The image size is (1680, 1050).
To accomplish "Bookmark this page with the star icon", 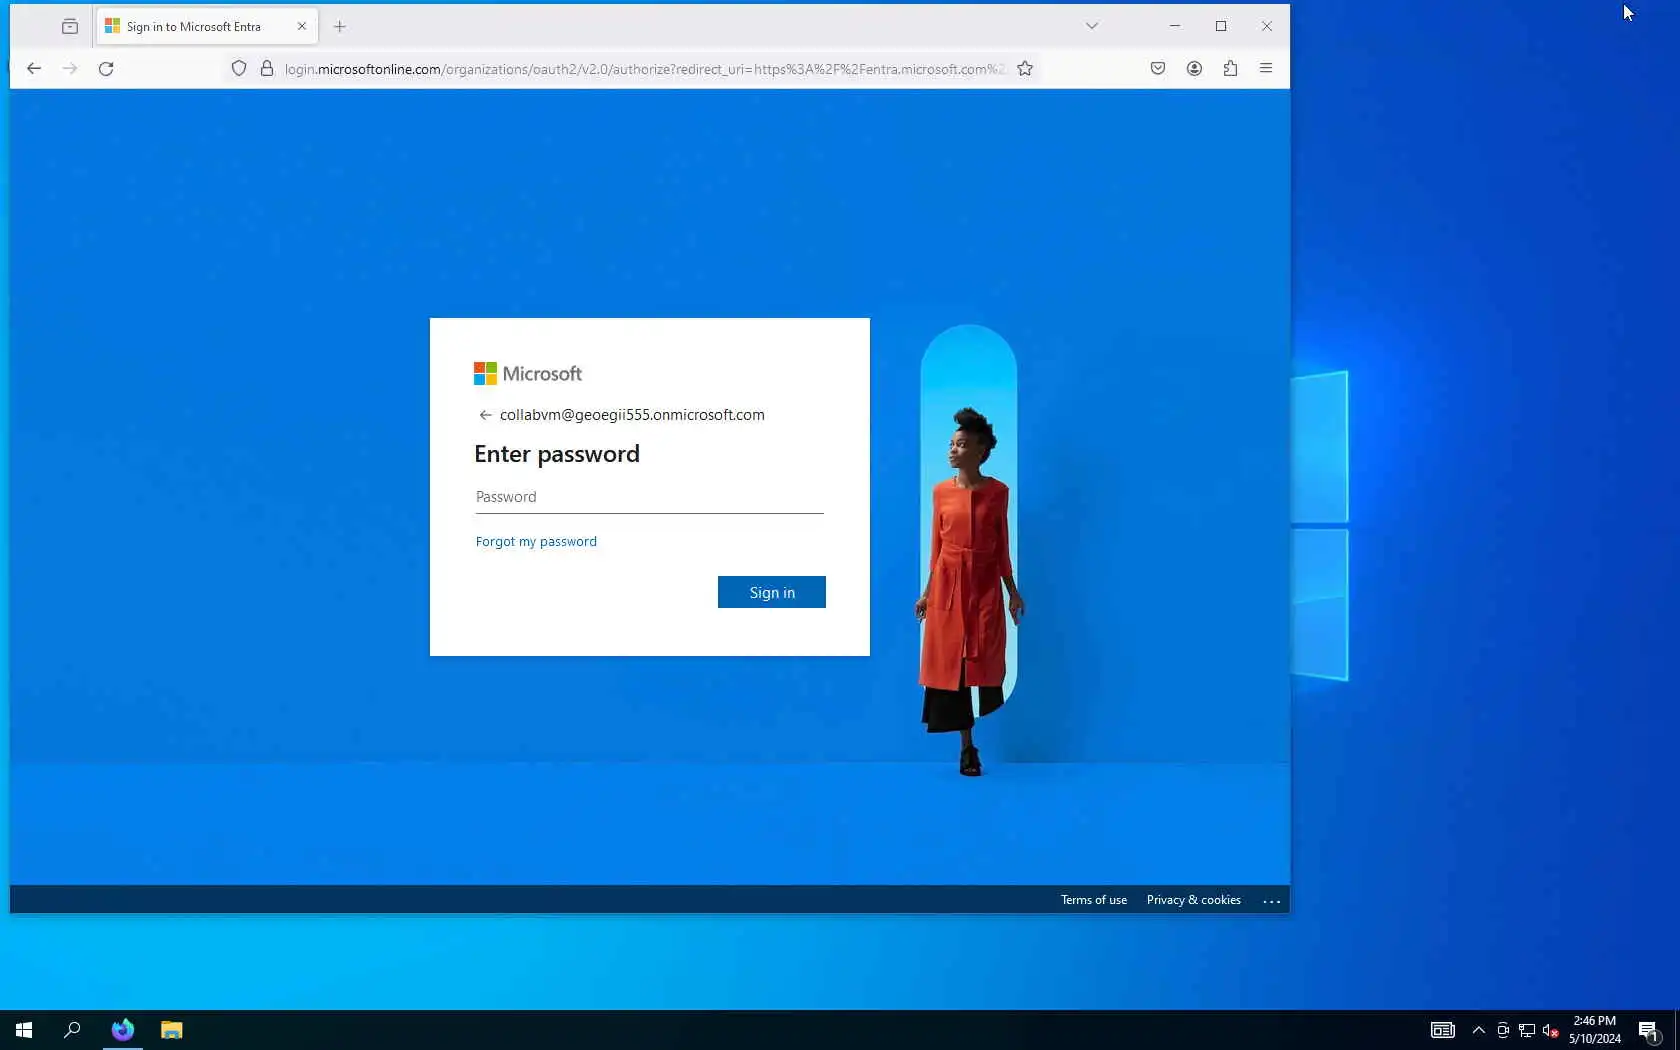I will click(x=1025, y=68).
